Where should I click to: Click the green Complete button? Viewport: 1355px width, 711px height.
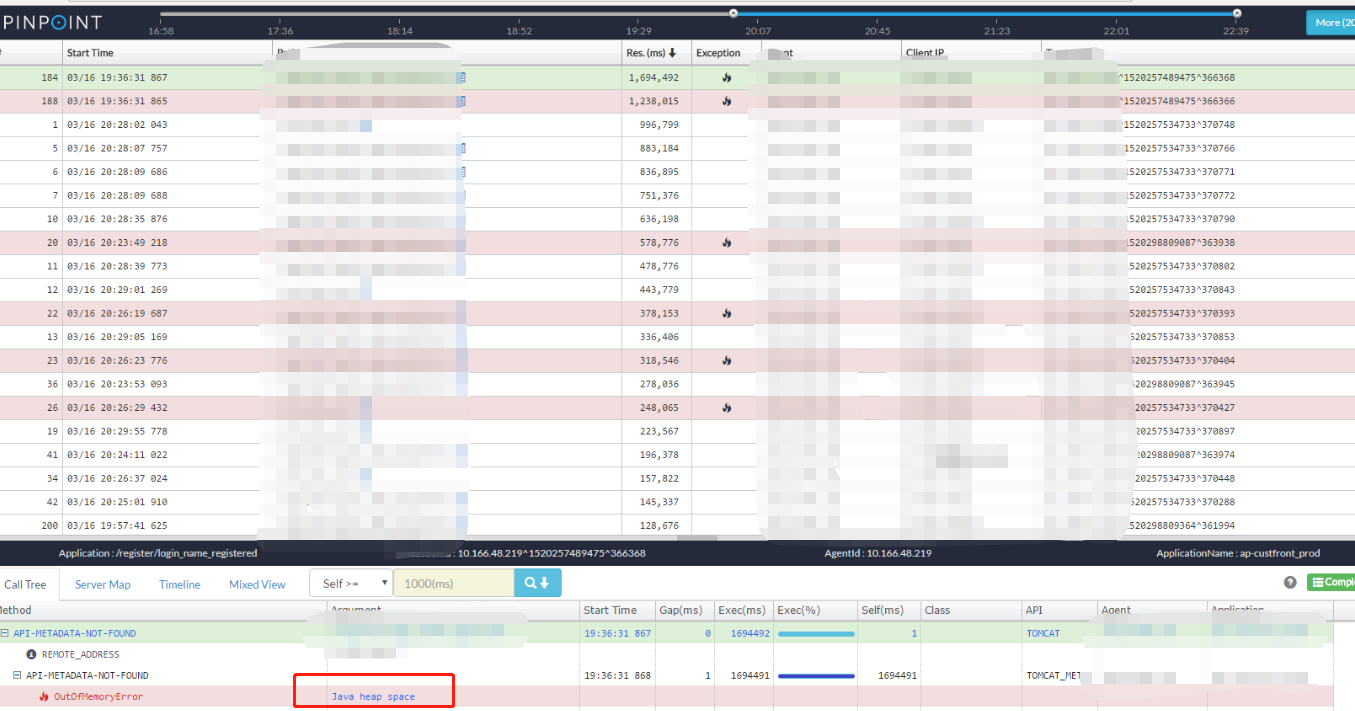click(x=1331, y=582)
